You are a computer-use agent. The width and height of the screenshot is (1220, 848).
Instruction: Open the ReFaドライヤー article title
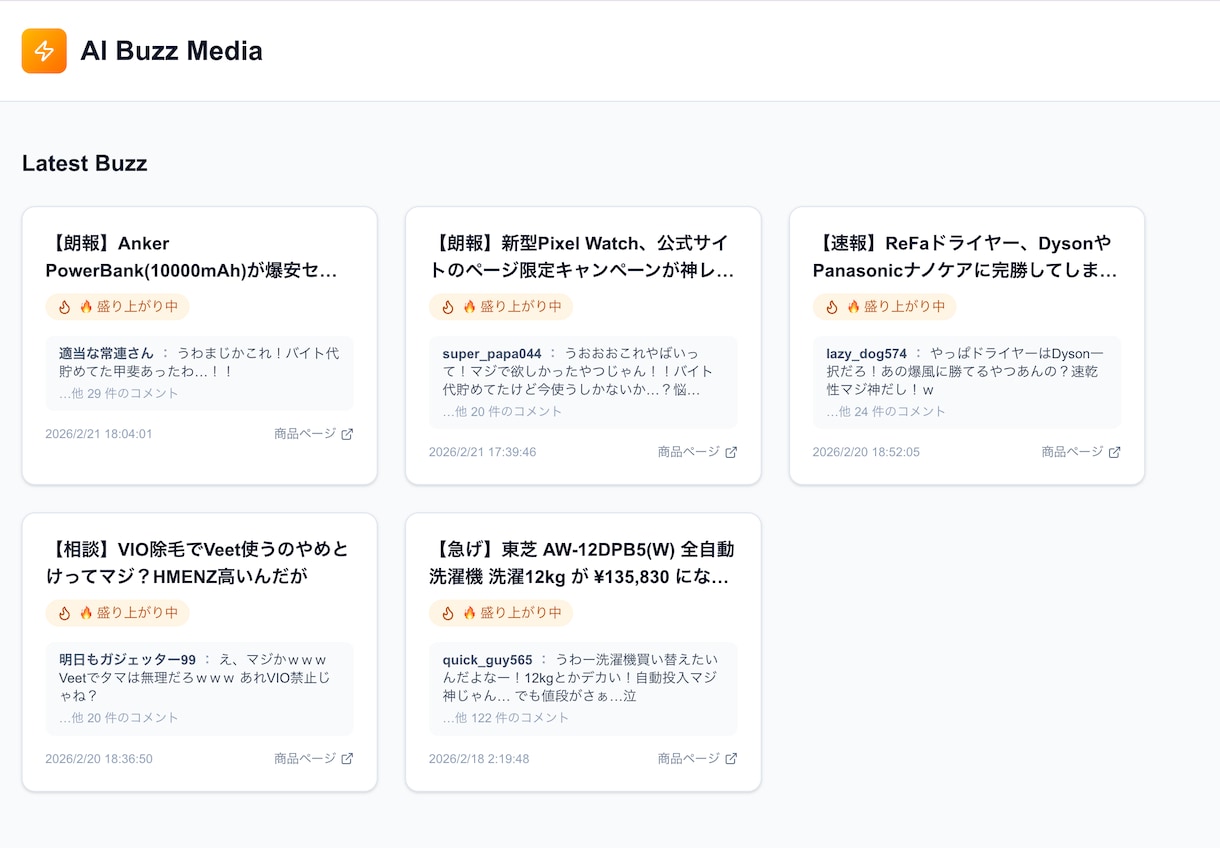967,257
